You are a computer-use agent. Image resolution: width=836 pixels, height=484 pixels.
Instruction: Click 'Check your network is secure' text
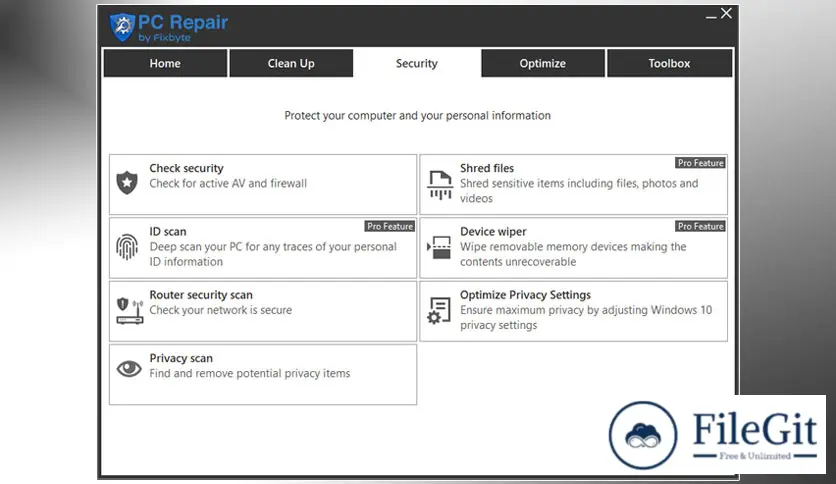click(x=221, y=310)
